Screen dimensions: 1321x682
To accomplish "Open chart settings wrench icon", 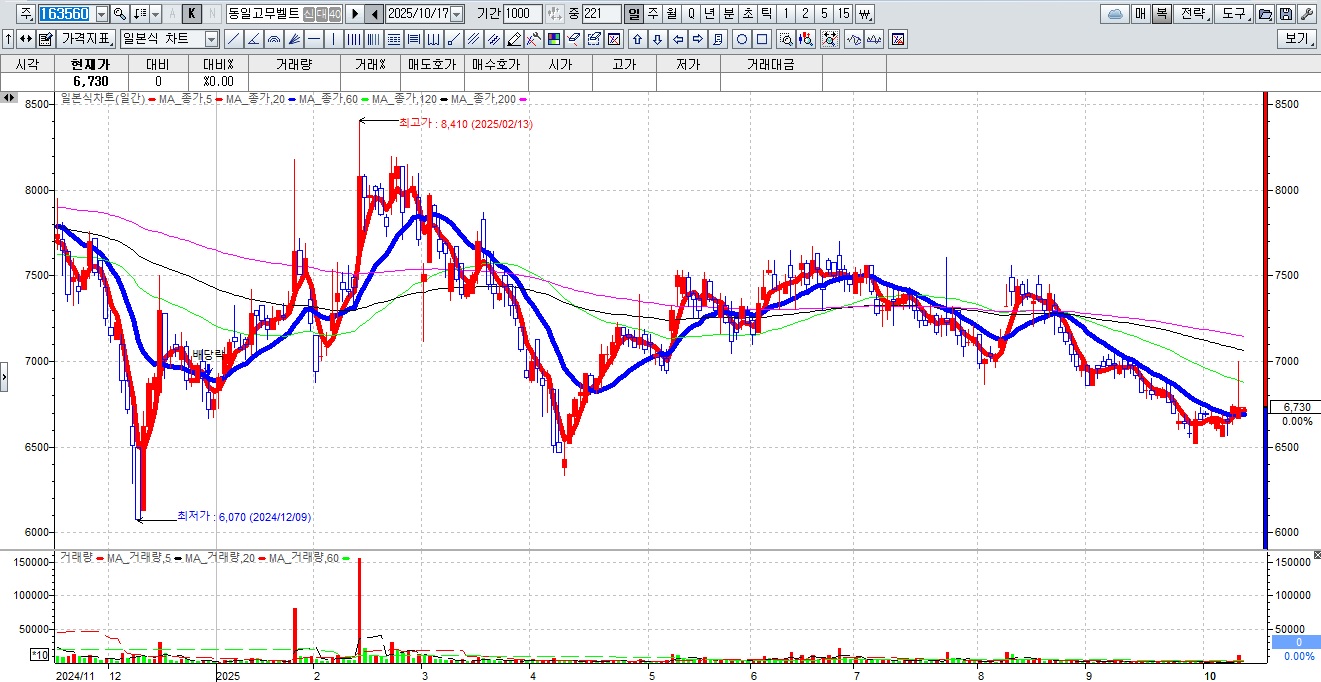I will 1306,14.
